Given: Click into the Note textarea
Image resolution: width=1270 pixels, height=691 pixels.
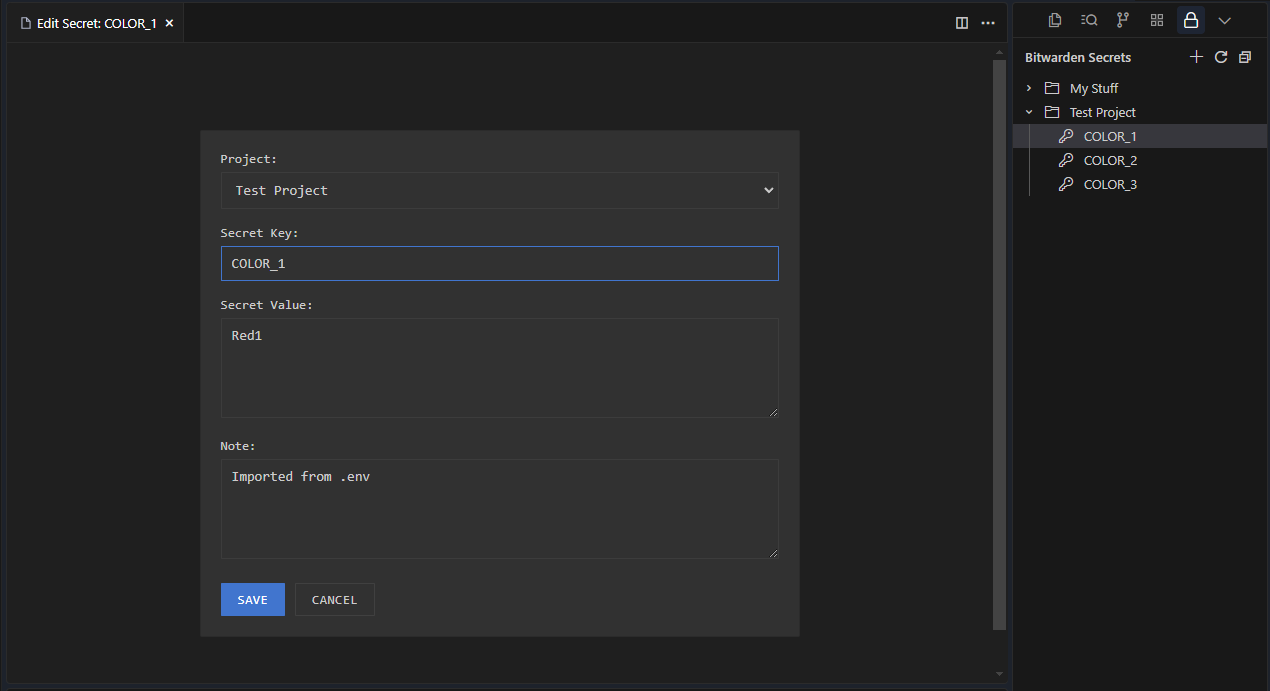Looking at the screenshot, I should point(499,508).
